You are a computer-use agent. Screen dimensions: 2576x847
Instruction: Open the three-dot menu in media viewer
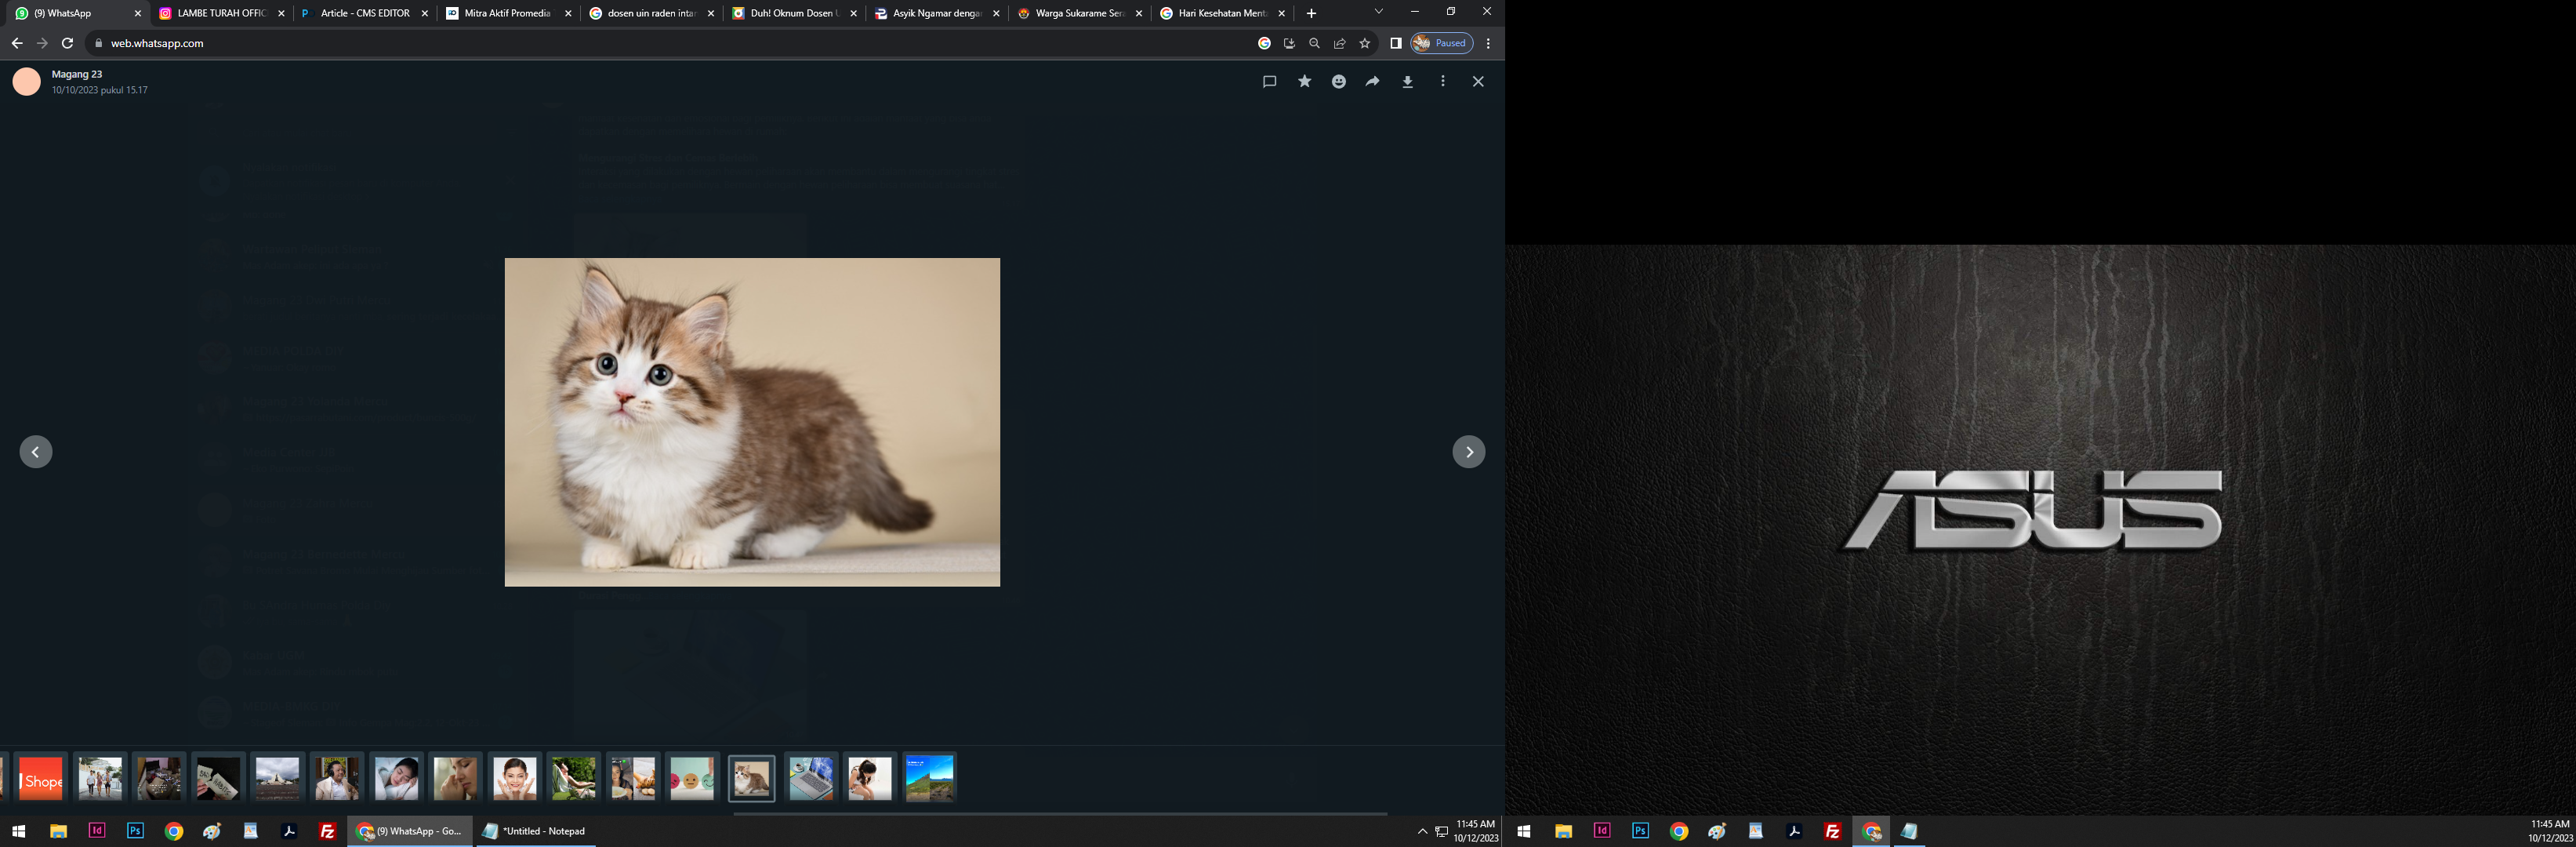pos(1442,82)
